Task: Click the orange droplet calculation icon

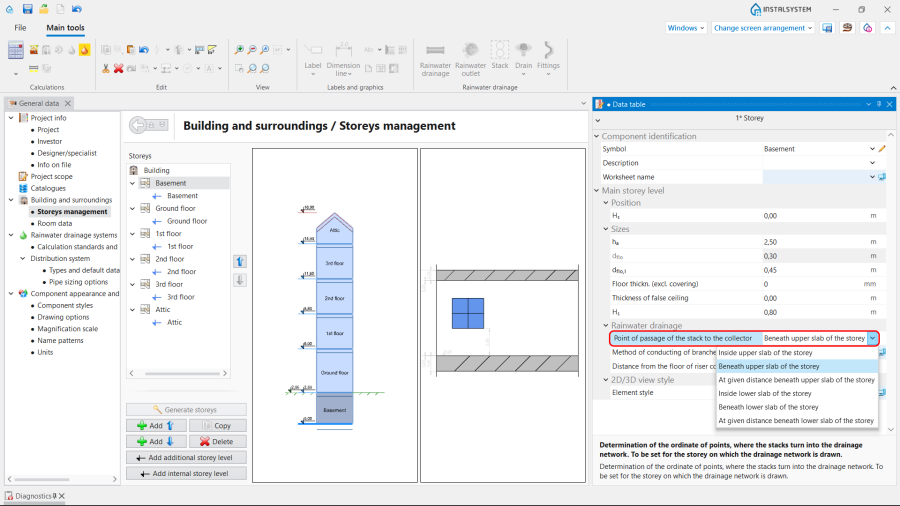Action: click(x=84, y=50)
